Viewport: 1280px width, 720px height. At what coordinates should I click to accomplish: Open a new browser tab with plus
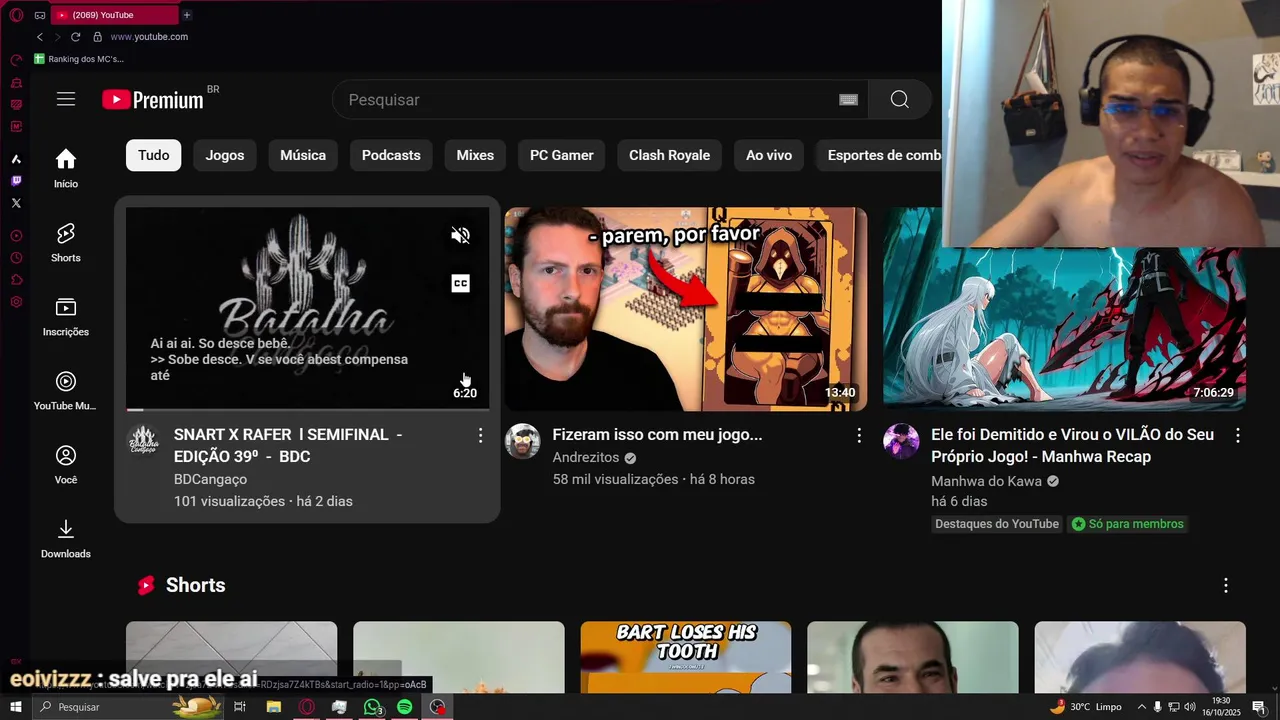(x=187, y=15)
